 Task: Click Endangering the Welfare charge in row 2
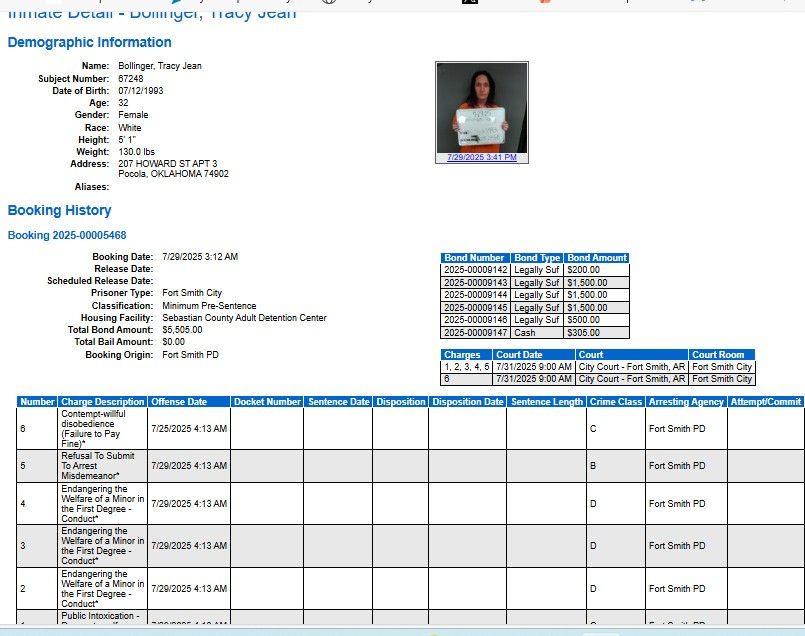click(103, 589)
